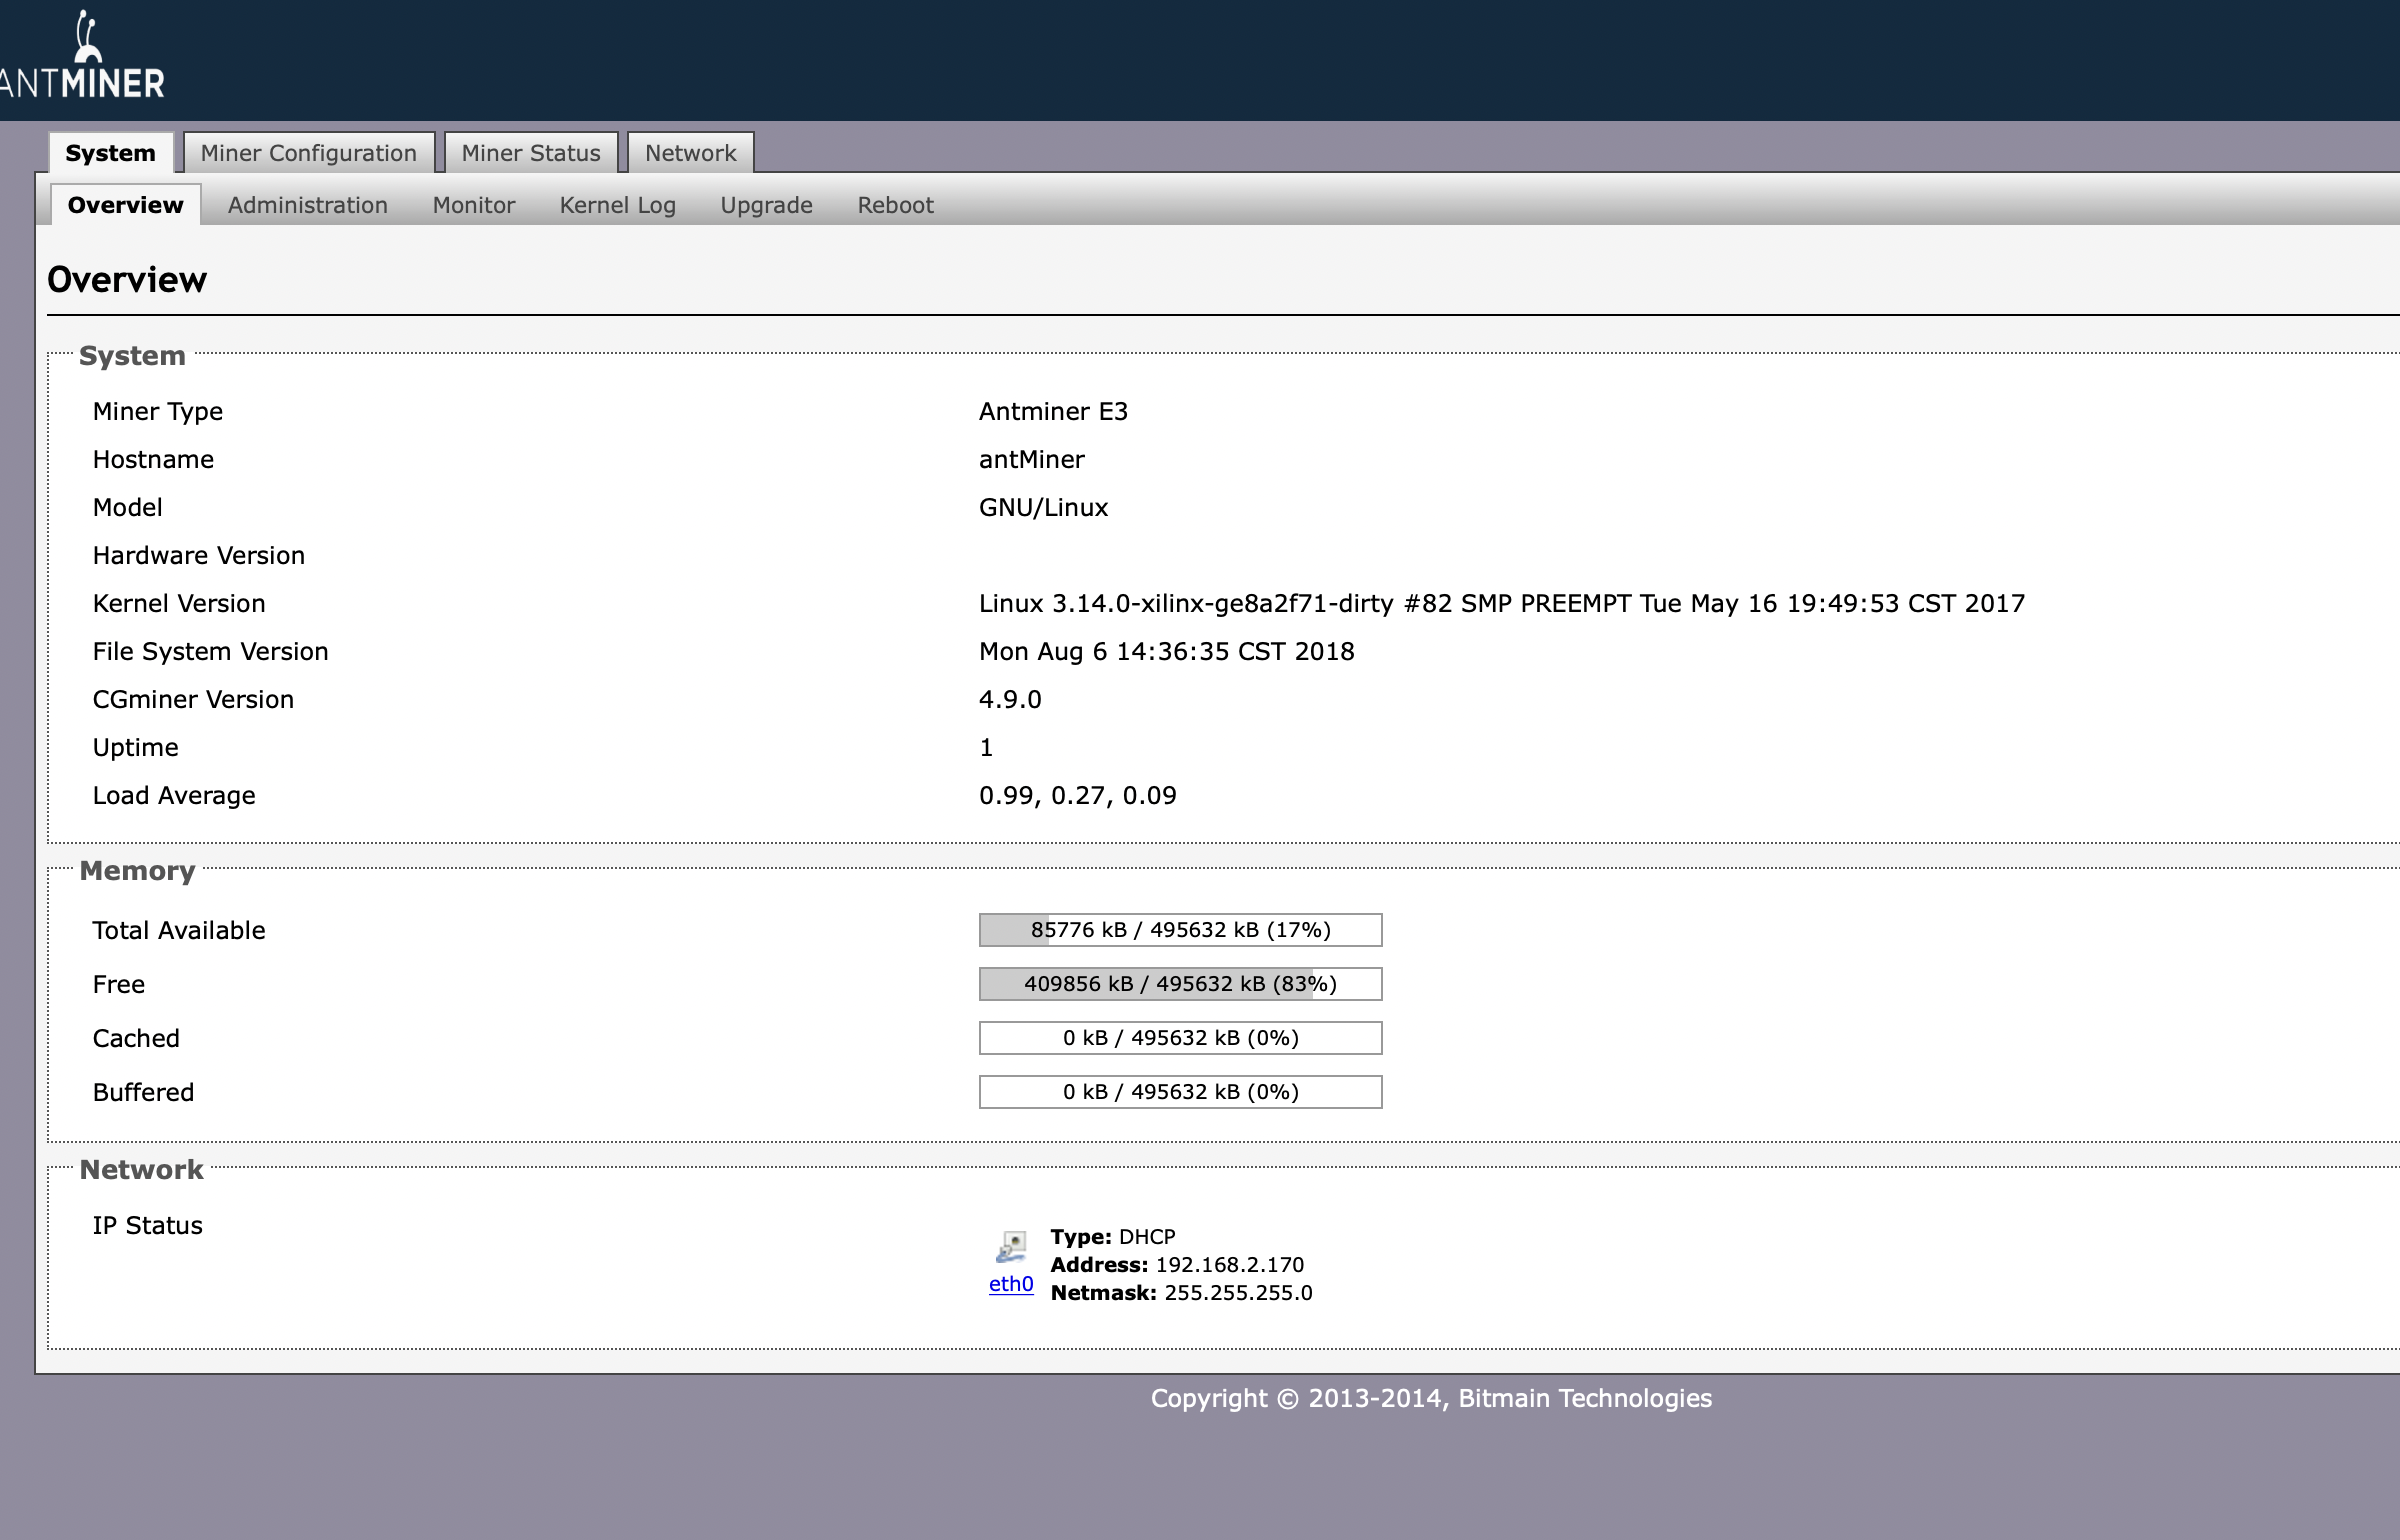
Task: Click the IP Status label
Action: [x=148, y=1226]
